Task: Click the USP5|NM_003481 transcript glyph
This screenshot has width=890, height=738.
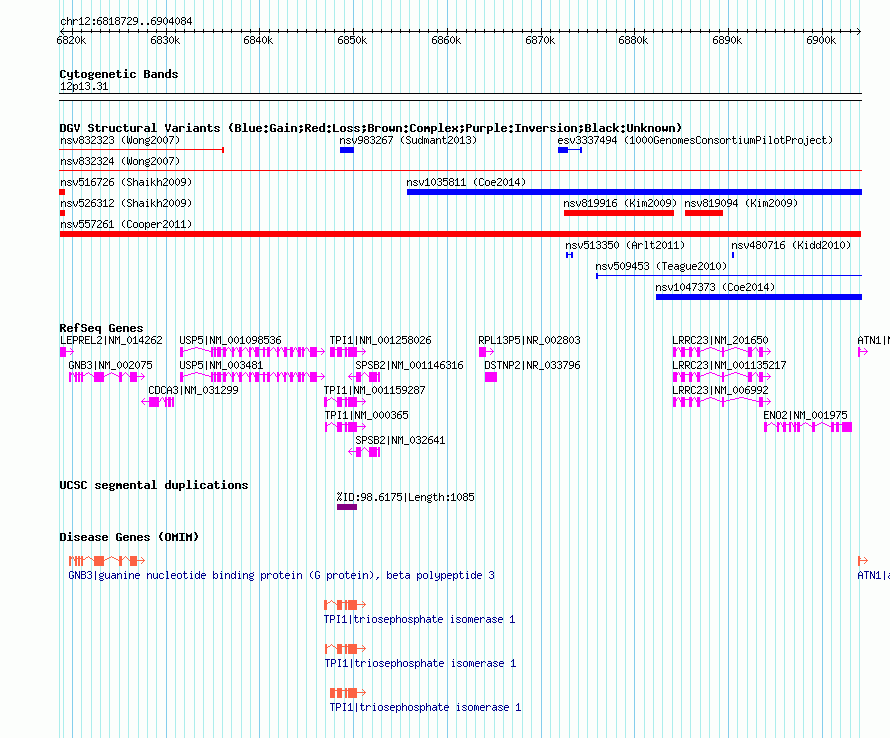Action: (252, 377)
